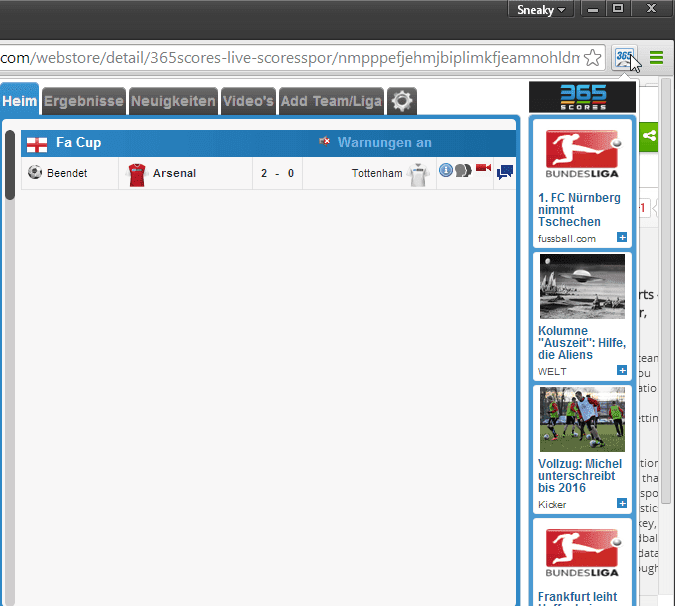Image resolution: width=675 pixels, height=606 pixels.
Task: Open the match comments speech bubbles icon
Action: [463, 170]
